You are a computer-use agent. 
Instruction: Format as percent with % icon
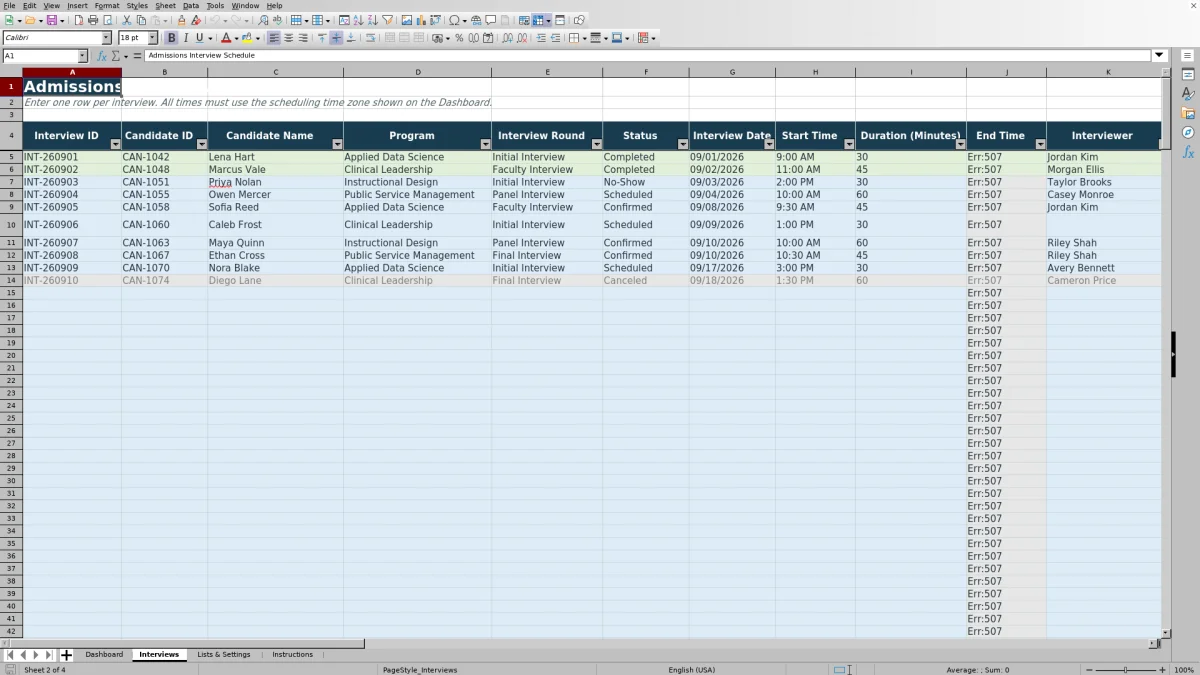(x=459, y=38)
